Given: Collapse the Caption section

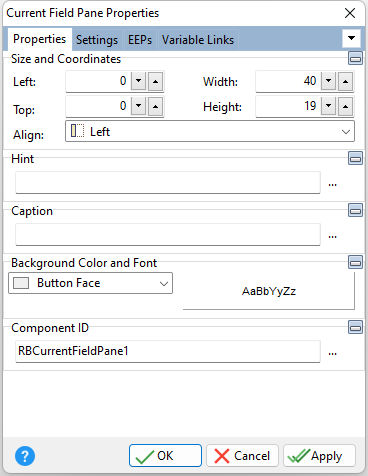Looking at the screenshot, I should [x=355, y=210].
